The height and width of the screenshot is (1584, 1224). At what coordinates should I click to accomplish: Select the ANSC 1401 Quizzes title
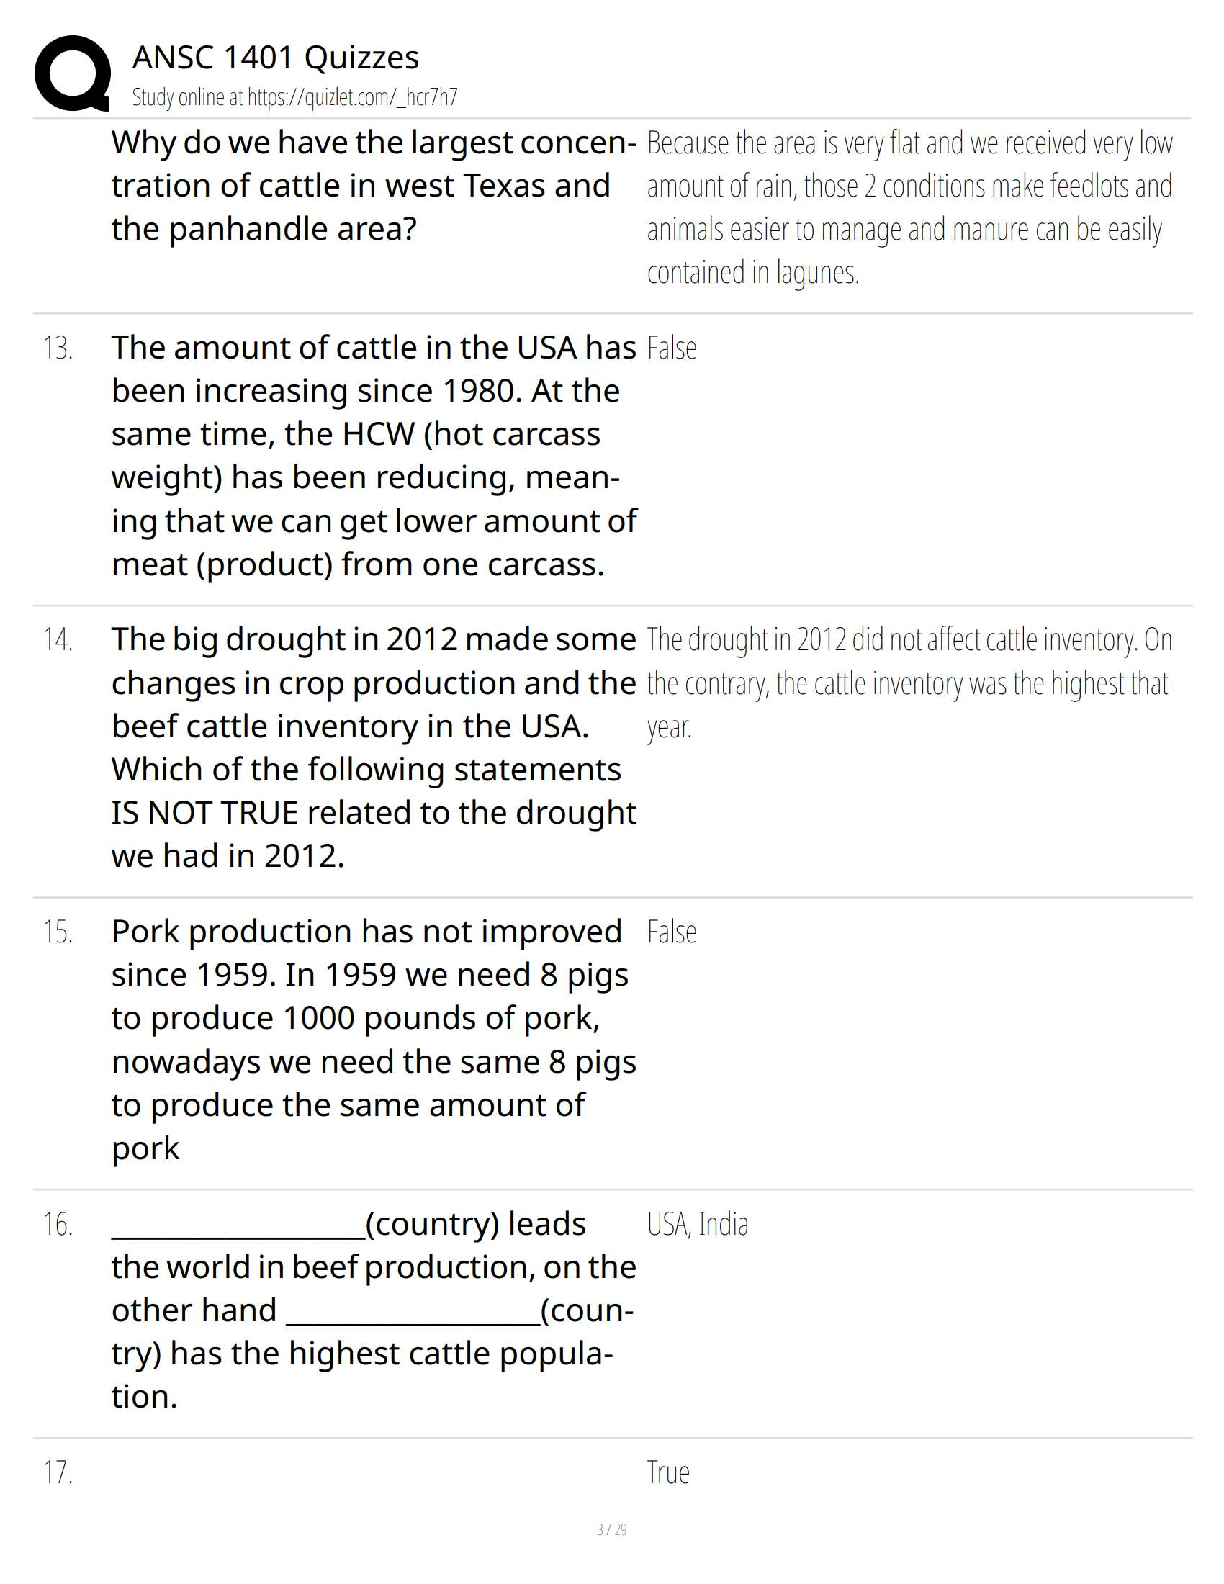point(275,57)
